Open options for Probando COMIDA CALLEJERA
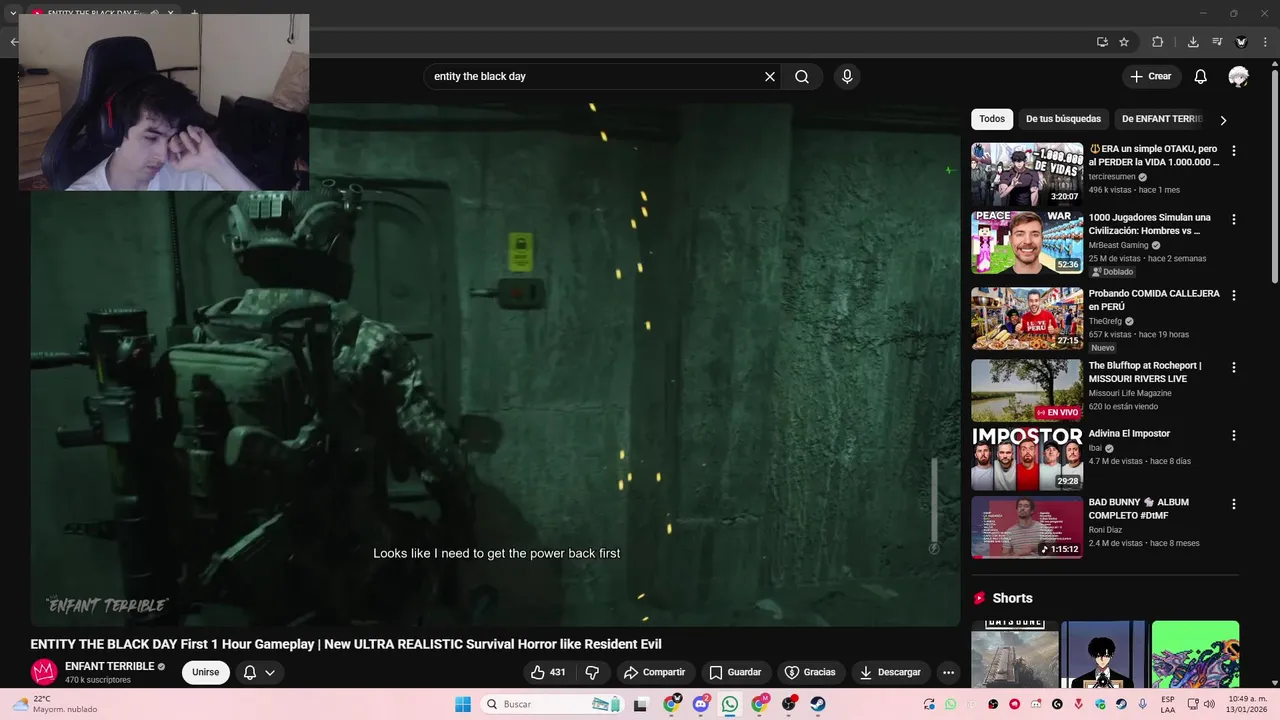 [1233, 295]
